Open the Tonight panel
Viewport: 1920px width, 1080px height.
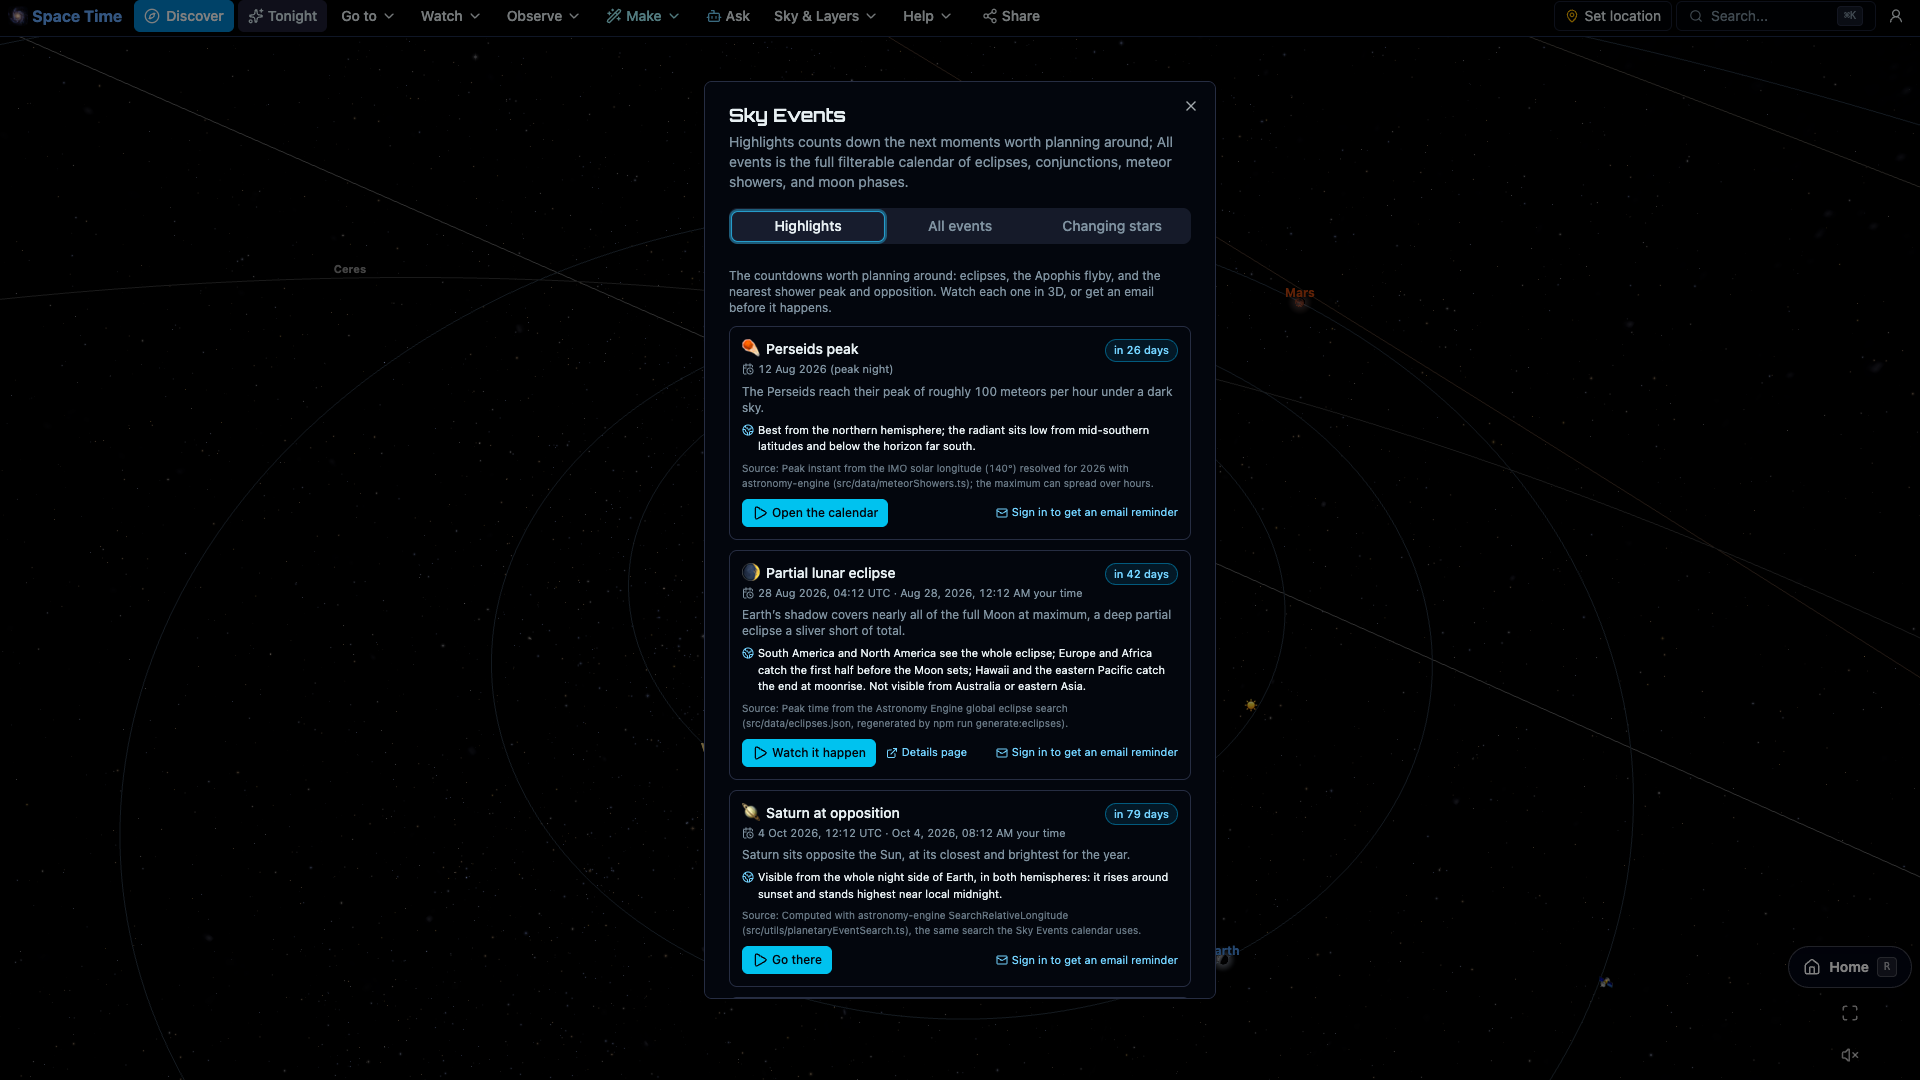tap(283, 16)
